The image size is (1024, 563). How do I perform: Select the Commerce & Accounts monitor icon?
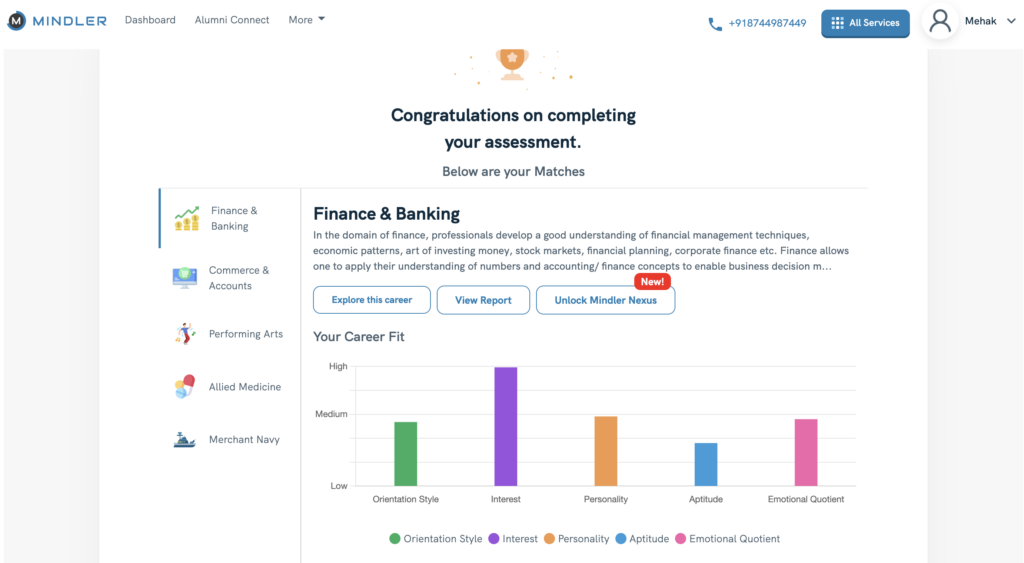(x=185, y=278)
